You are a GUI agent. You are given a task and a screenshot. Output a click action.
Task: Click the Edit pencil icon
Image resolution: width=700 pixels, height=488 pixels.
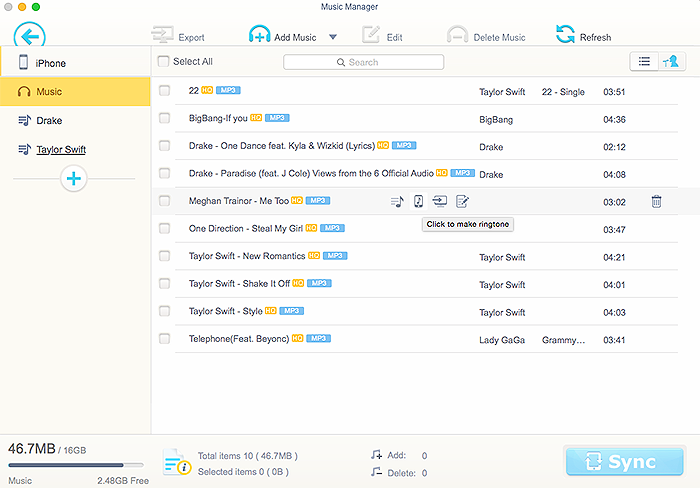point(371,34)
